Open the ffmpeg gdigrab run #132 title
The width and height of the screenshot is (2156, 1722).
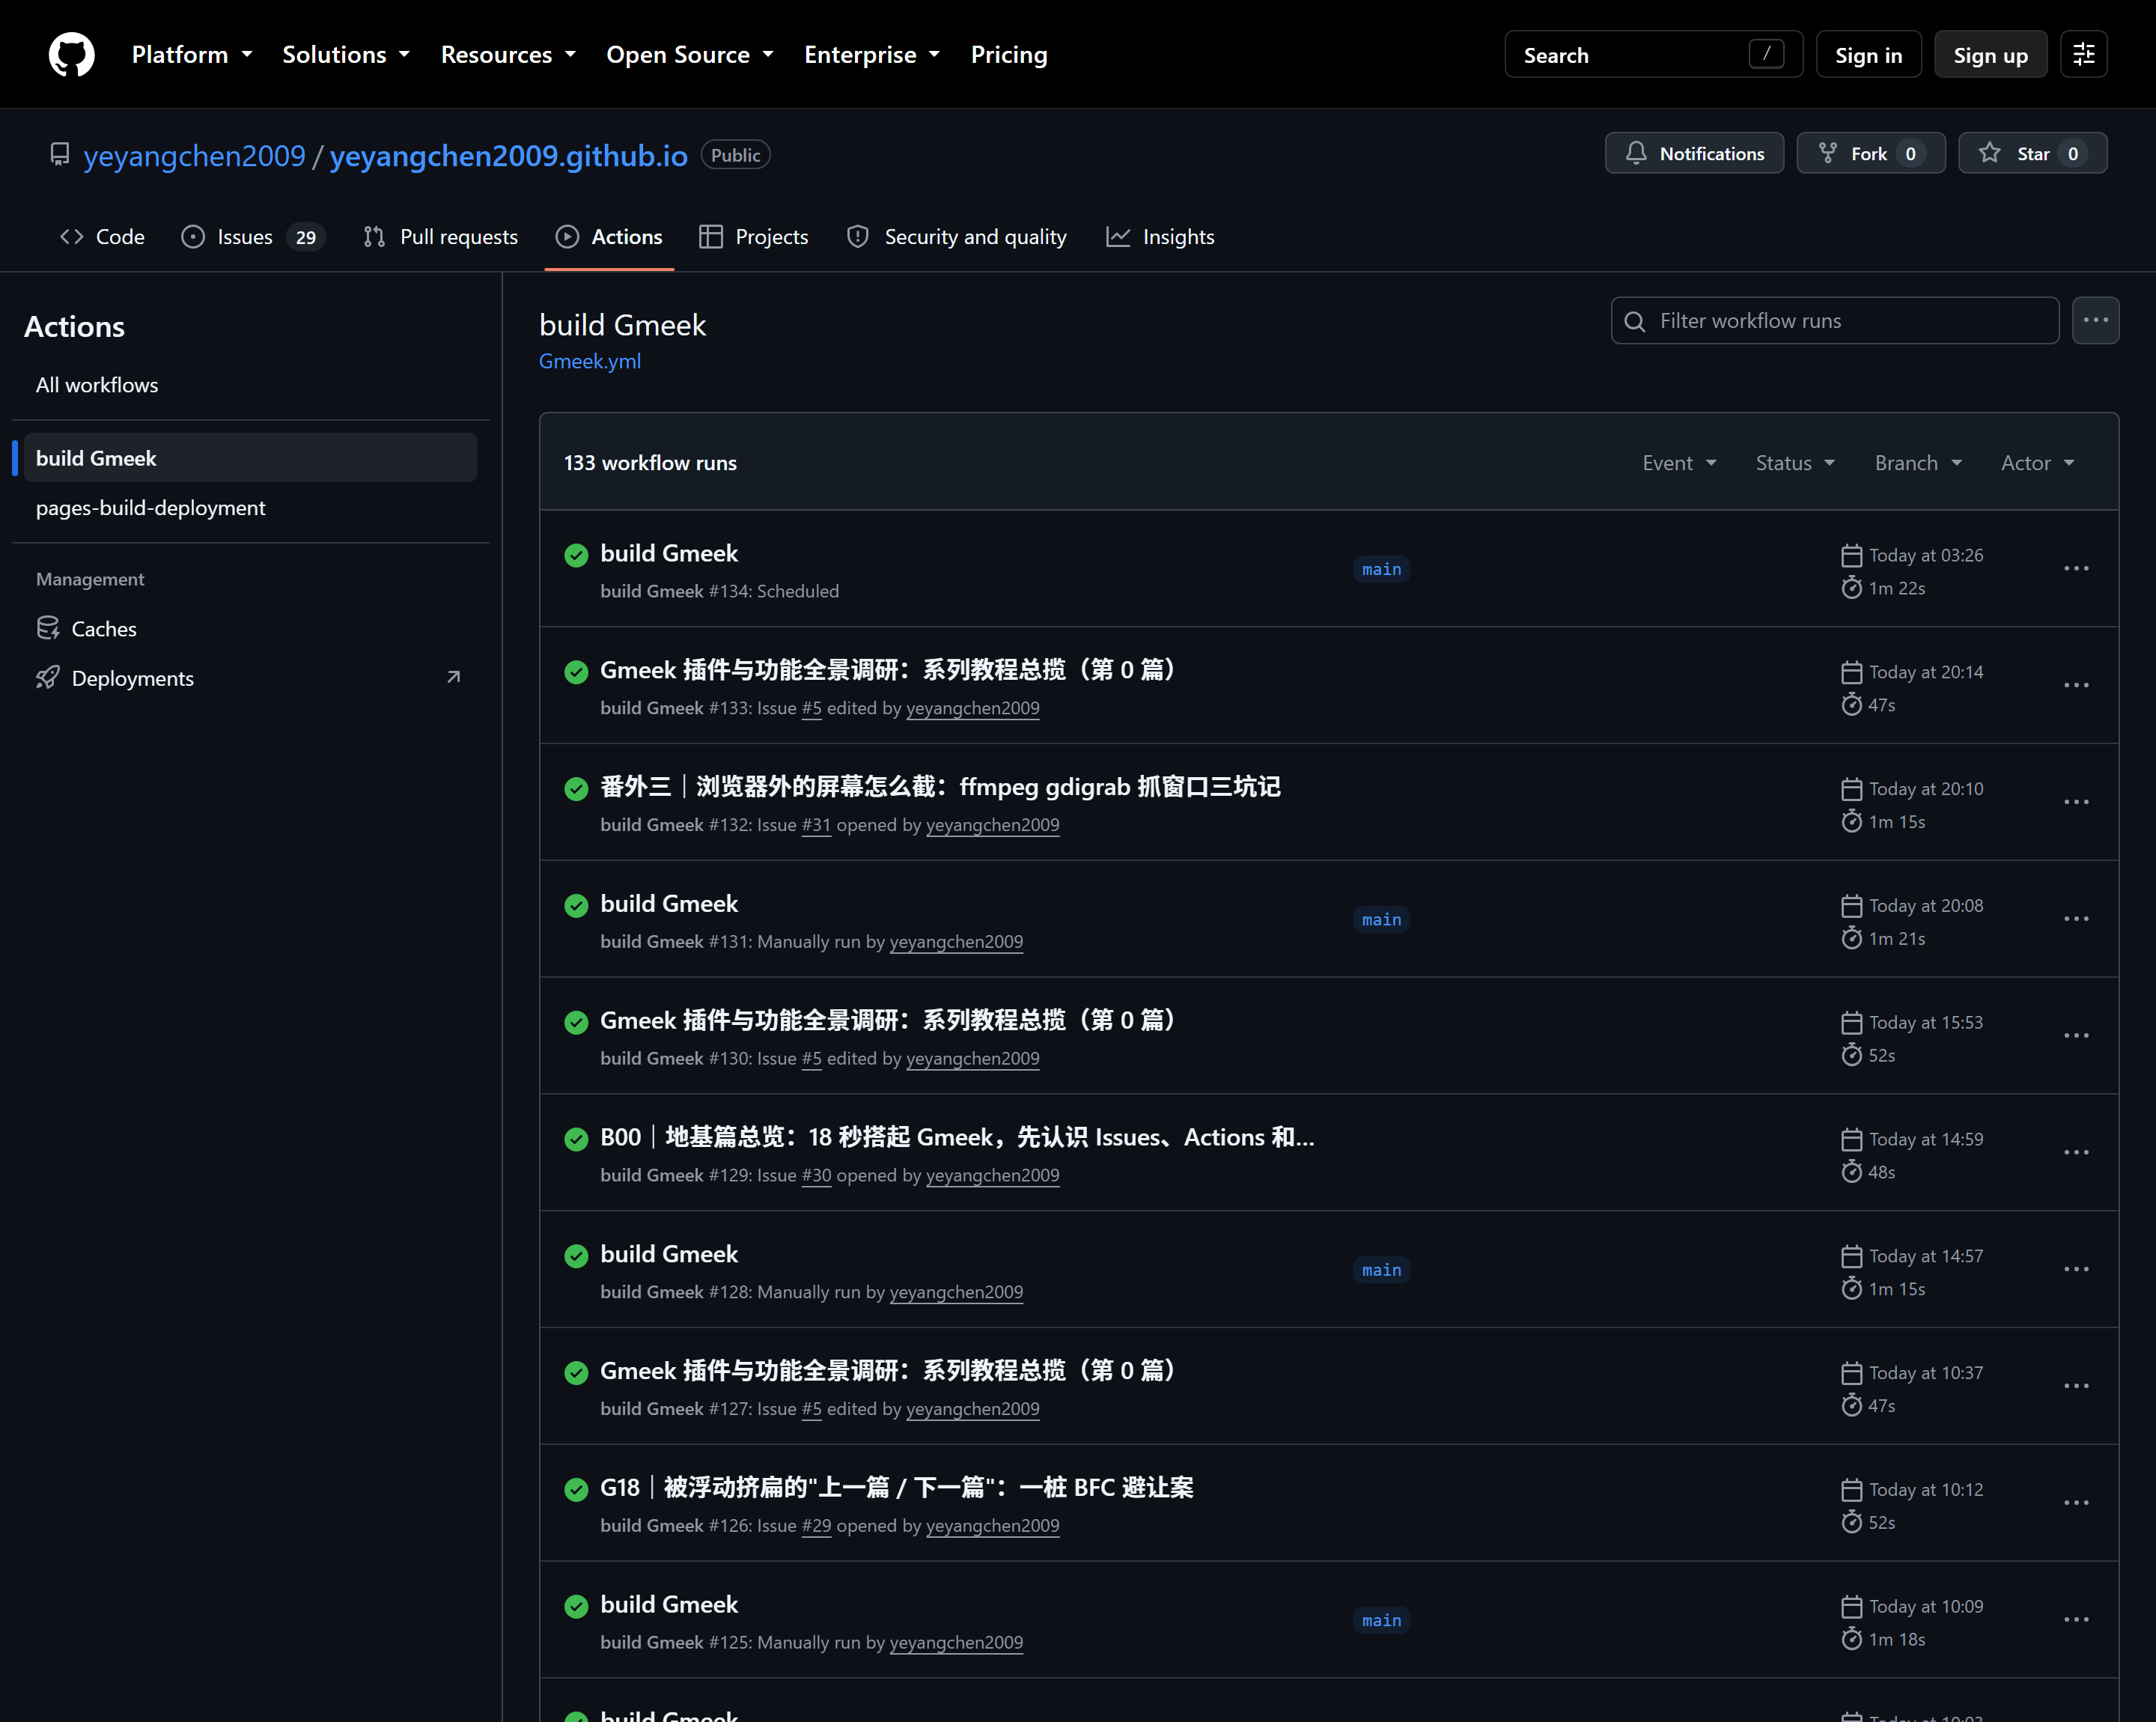click(940, 787)
